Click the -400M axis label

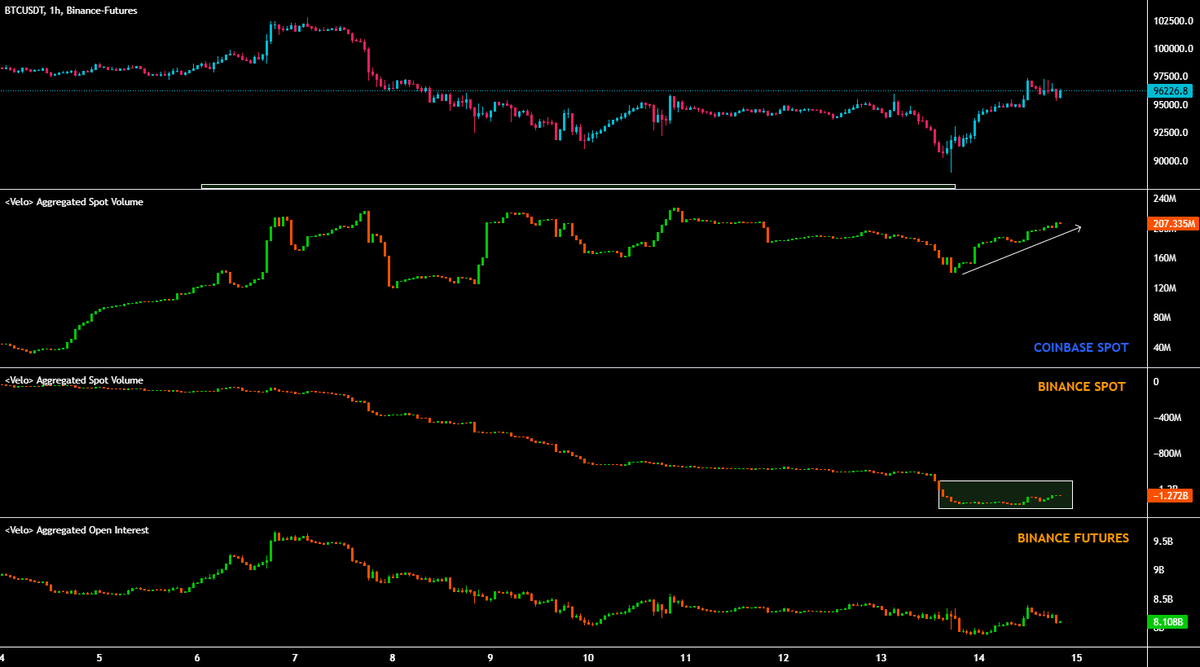(1166, 418)
